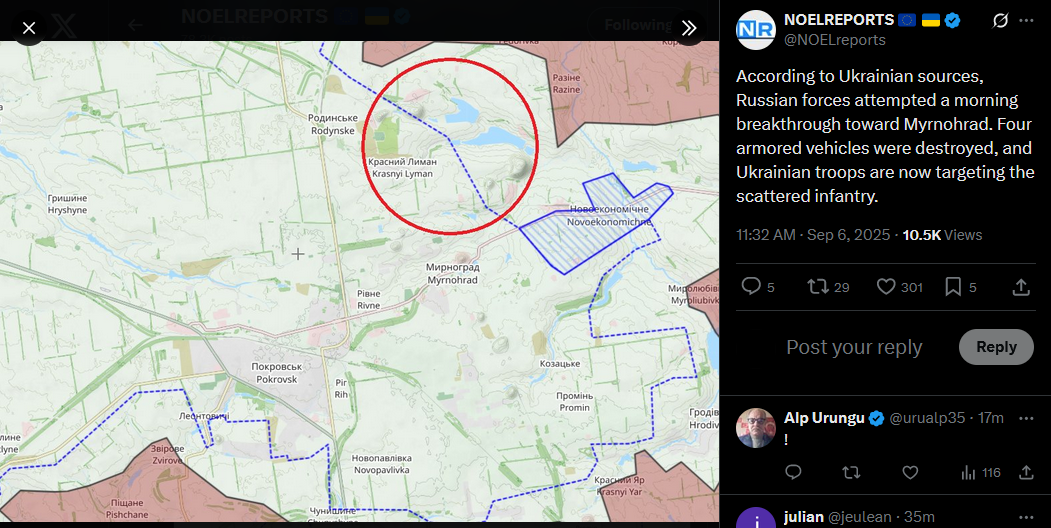
Task: Click the Zvirove label on the map
Action: tap(166, 454)
